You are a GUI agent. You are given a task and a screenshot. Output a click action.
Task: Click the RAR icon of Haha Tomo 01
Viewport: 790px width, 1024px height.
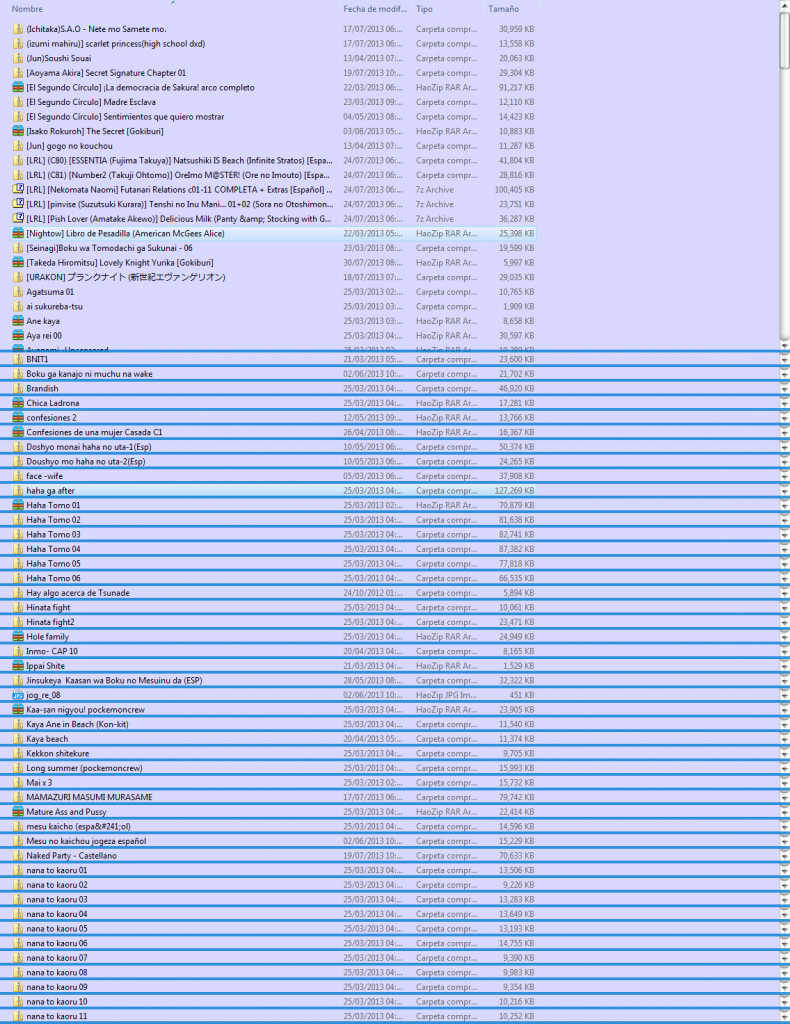point(18,505)
